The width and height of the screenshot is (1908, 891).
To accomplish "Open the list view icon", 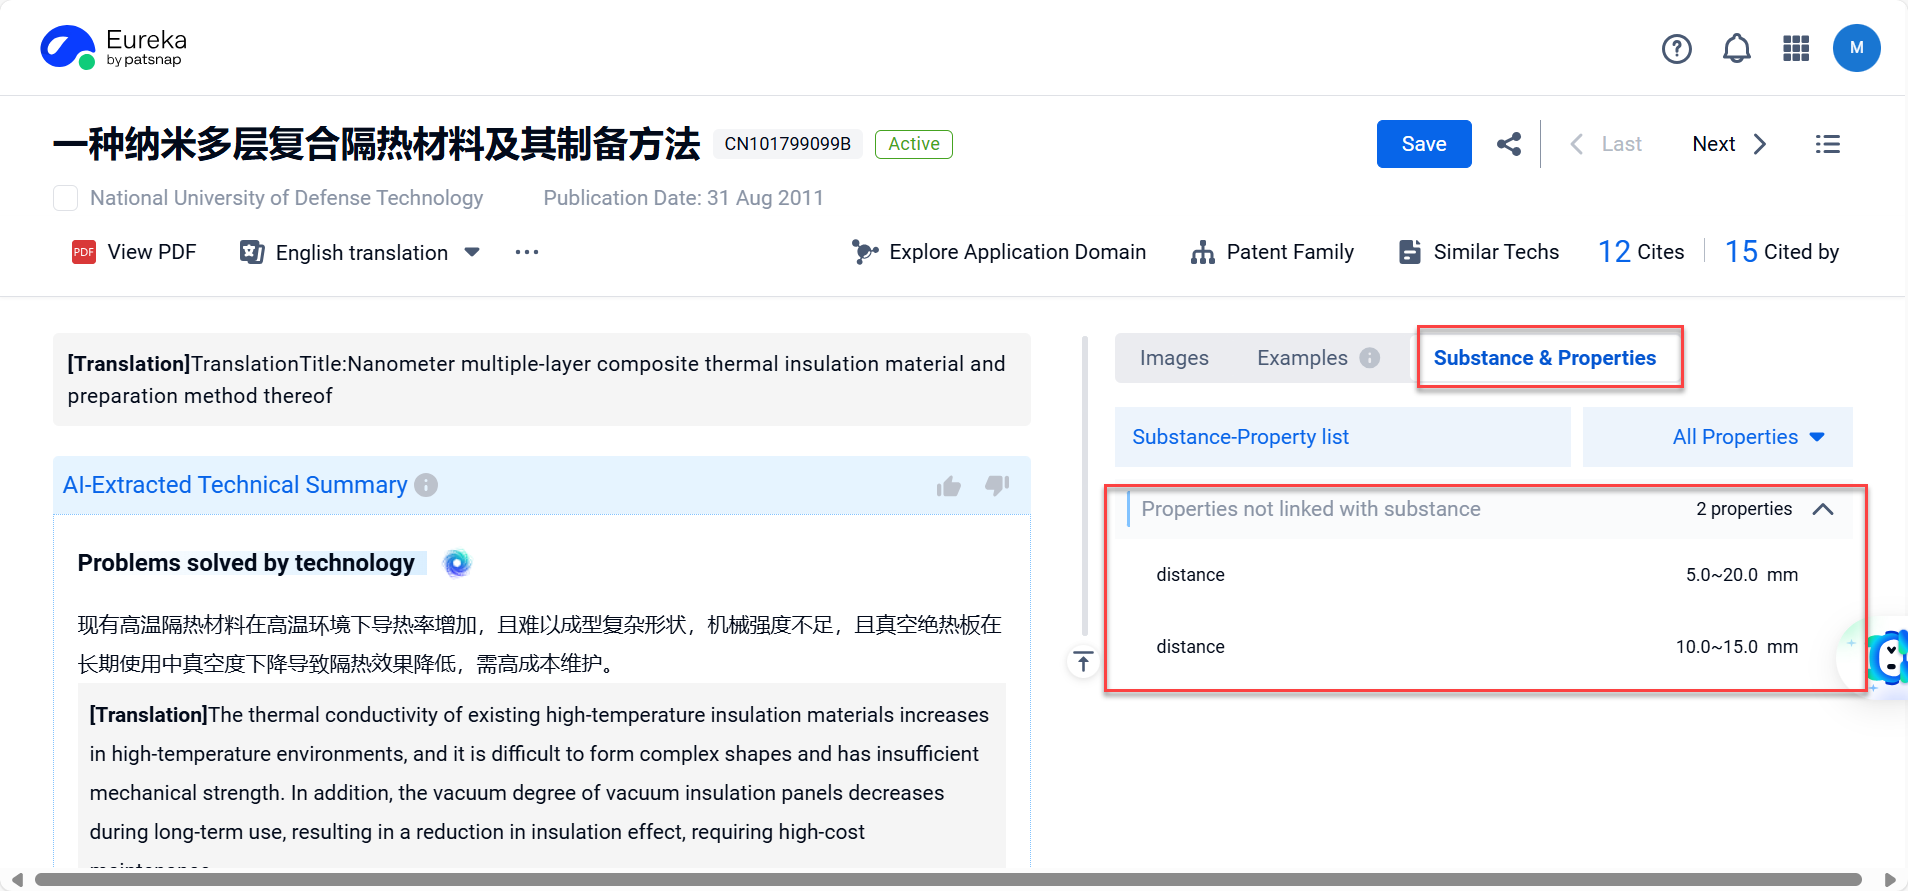I will [1827, 144].
